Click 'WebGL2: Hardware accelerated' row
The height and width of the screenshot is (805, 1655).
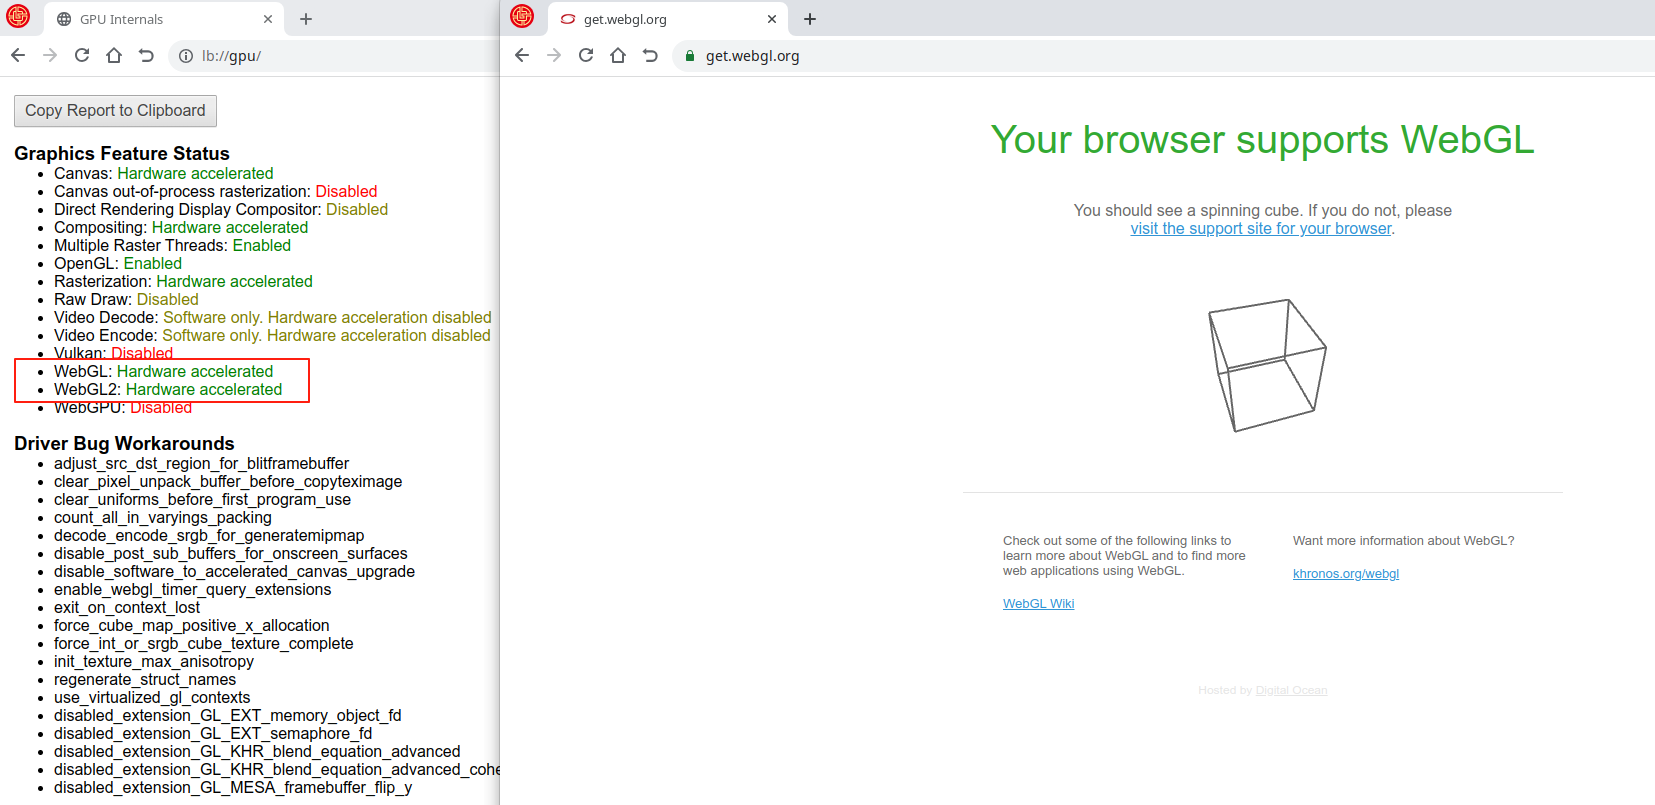pyautogui.click(x=168, y=389)
